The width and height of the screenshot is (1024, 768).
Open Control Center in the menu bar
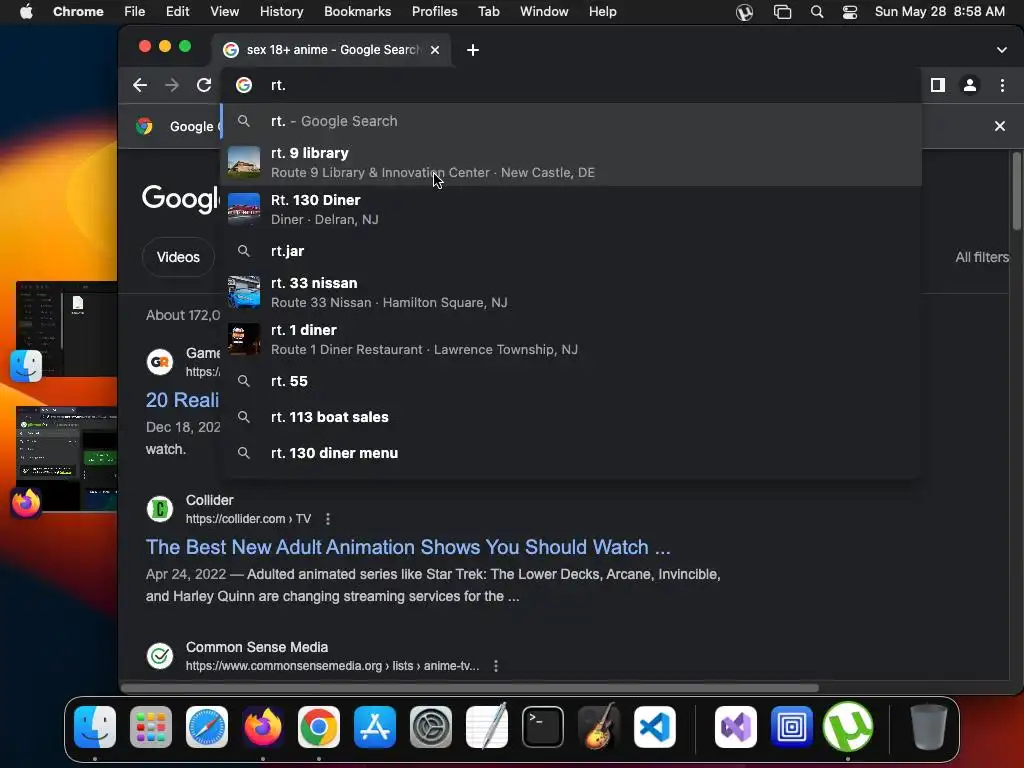click(850, 12)
